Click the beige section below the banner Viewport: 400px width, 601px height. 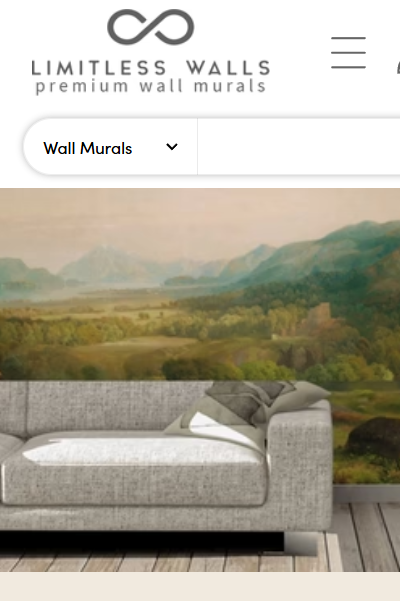(x=200, y=586)
